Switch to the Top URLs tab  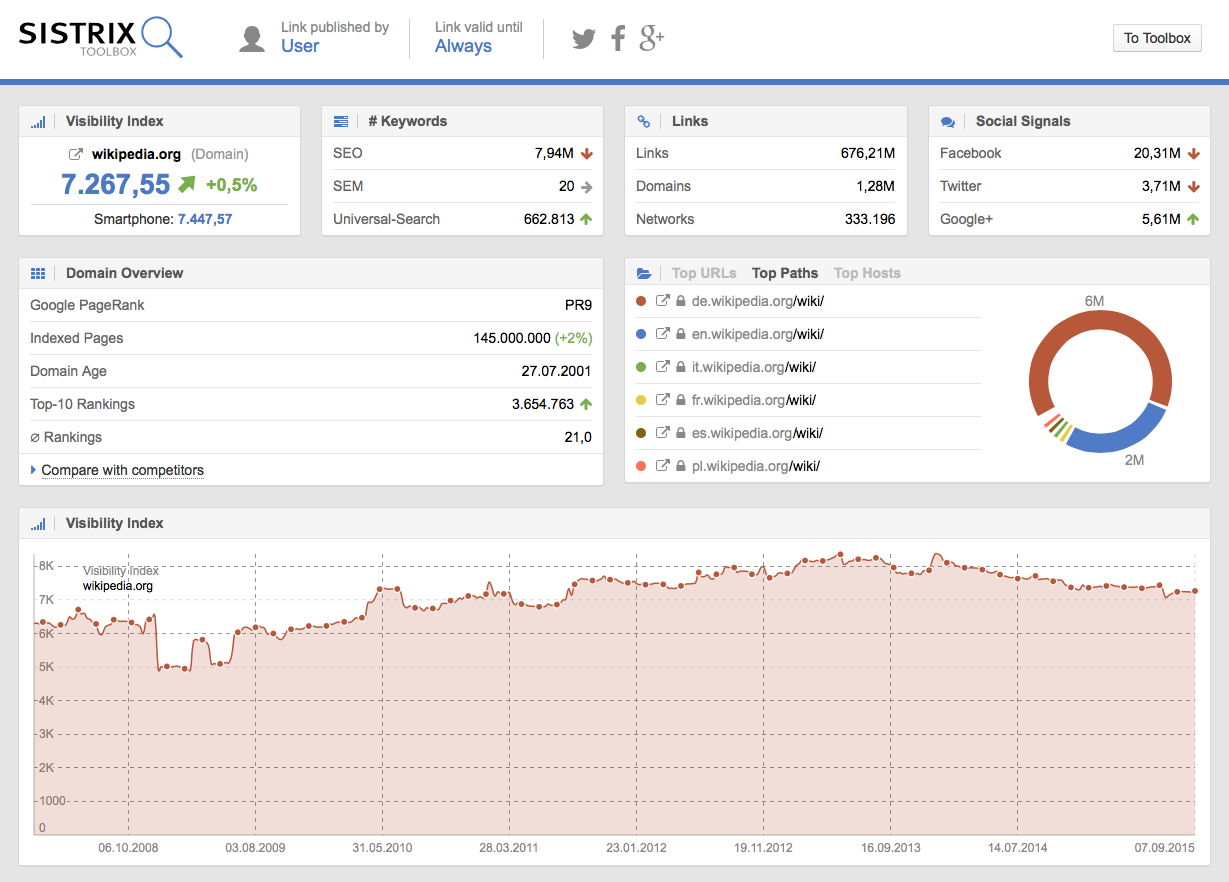[x=704, y=273]
